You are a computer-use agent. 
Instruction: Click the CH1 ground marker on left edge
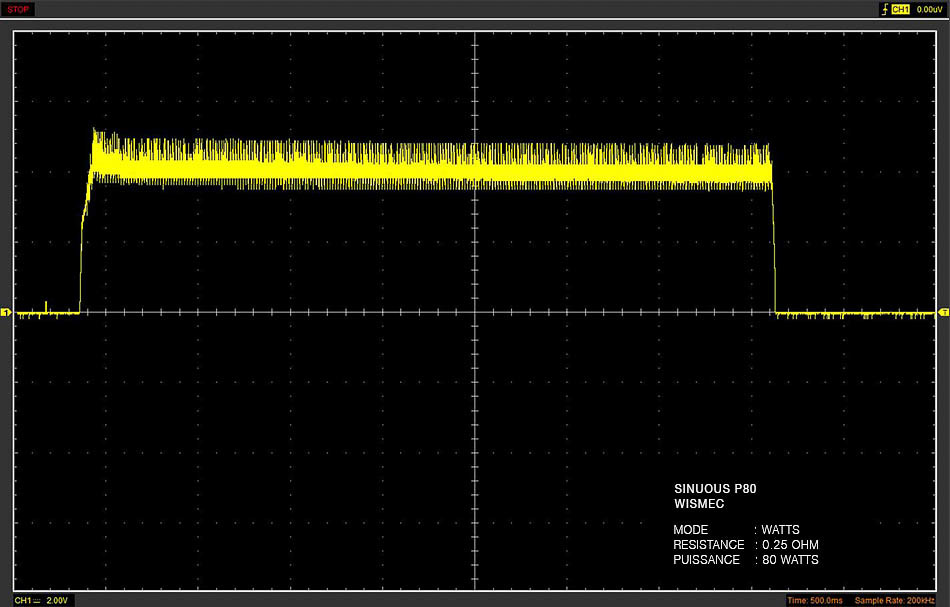pyautogui.click(x=5, y=313)
